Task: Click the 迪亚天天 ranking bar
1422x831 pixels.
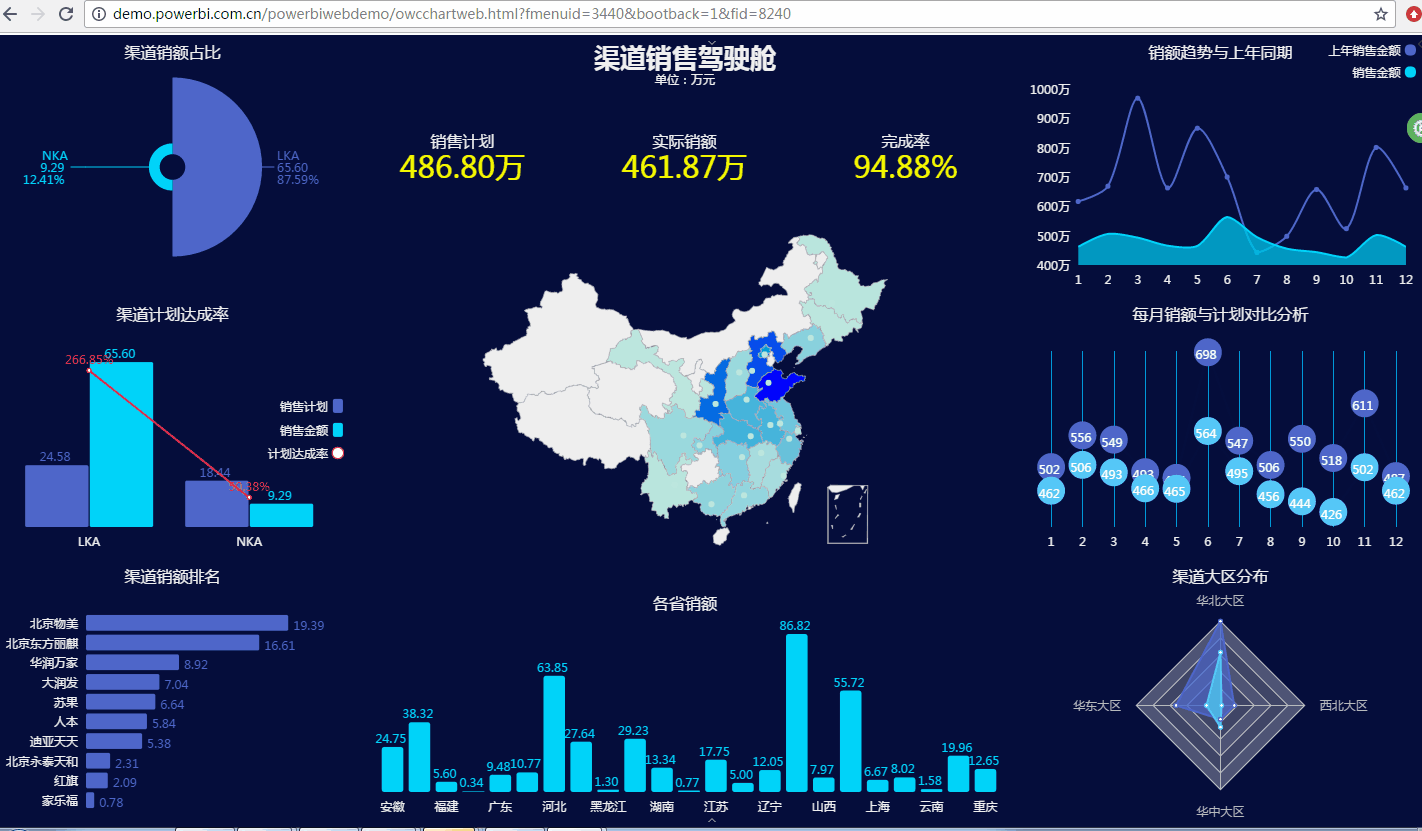Action: [114, 742]
